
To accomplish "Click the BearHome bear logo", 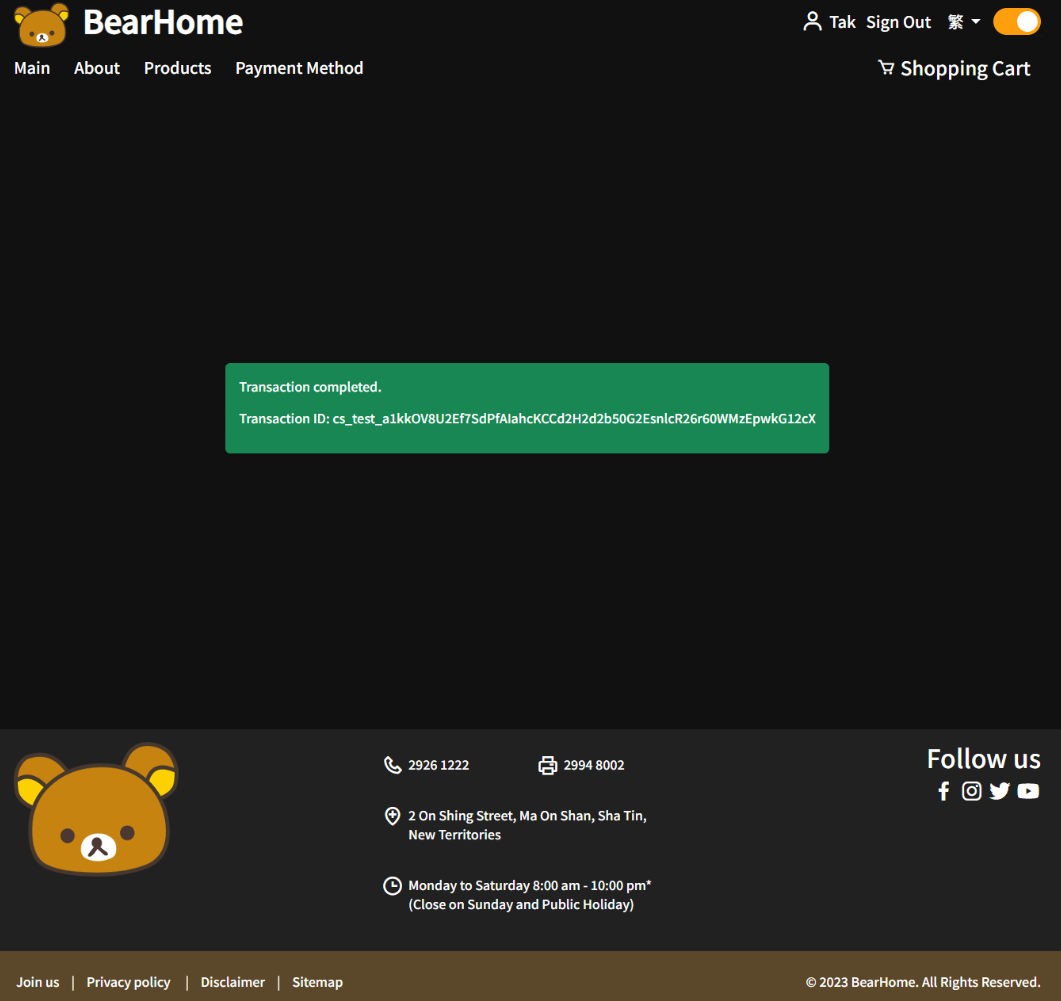I will click(40, 22).
